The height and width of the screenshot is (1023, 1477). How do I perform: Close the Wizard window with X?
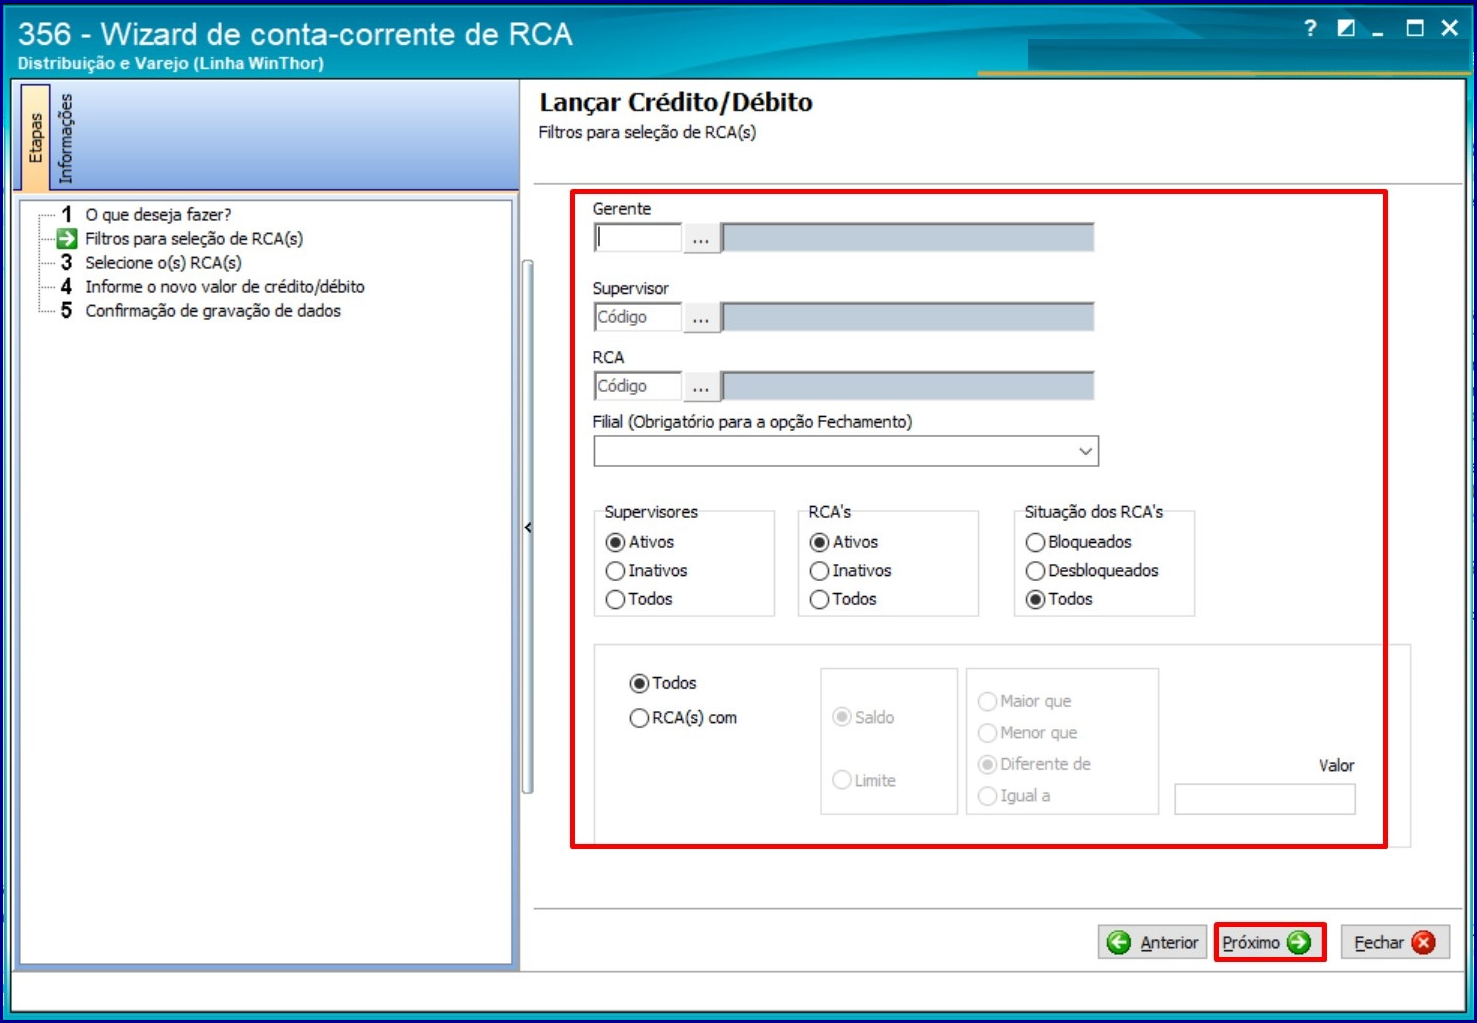pos(1449,28)
